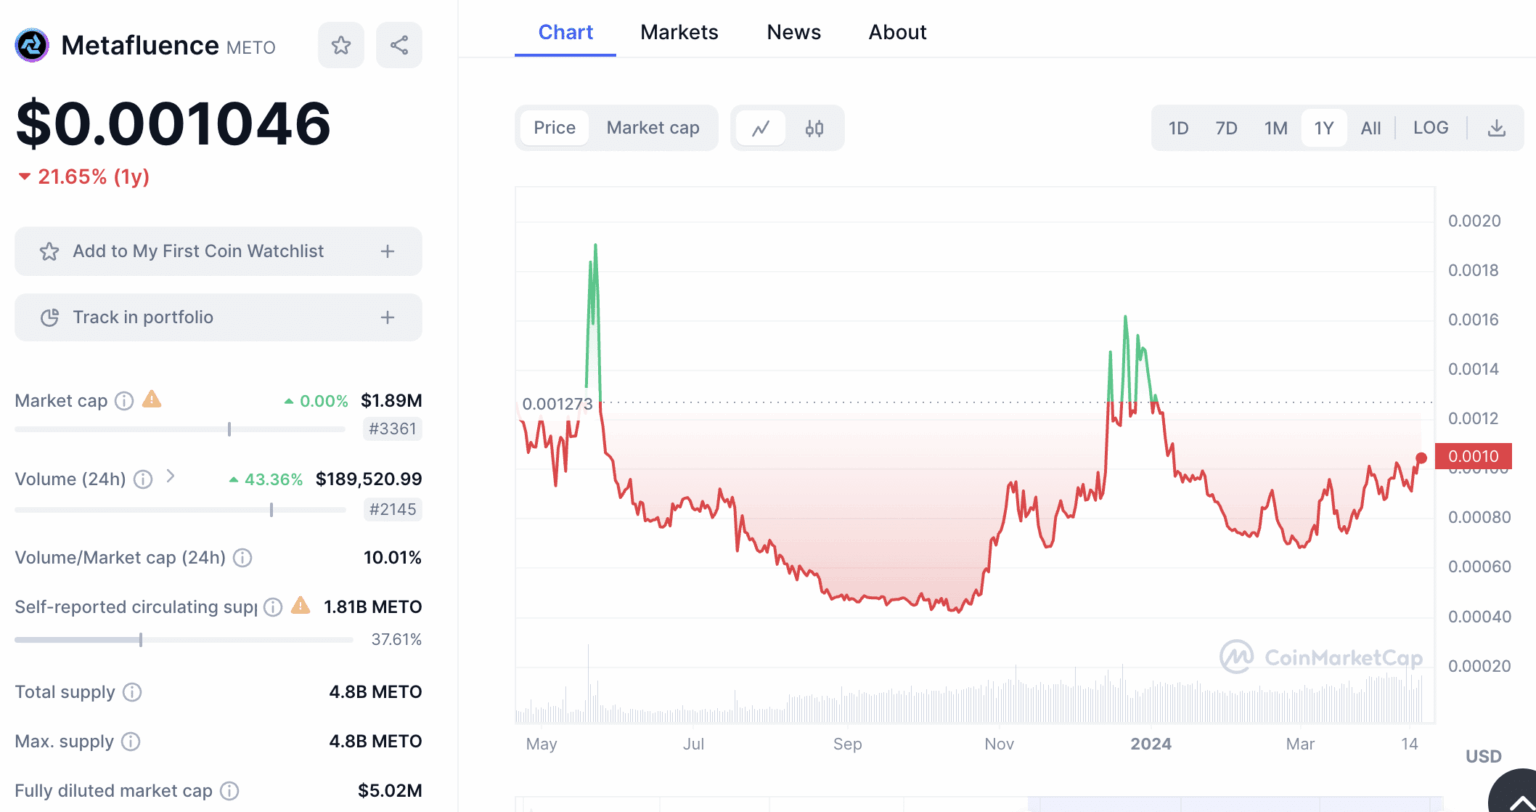Switch to the Markets tab
The height and width of the screenshot is (812, 1536).
point(679,32)
